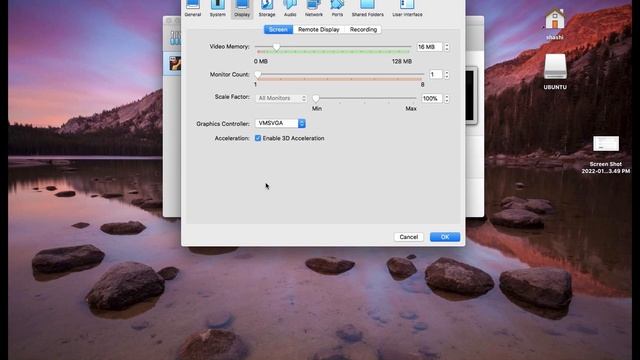Click the Monitor Count slider handle
Image resolution: width=640 pixels, height=360 pixels.
258,75
